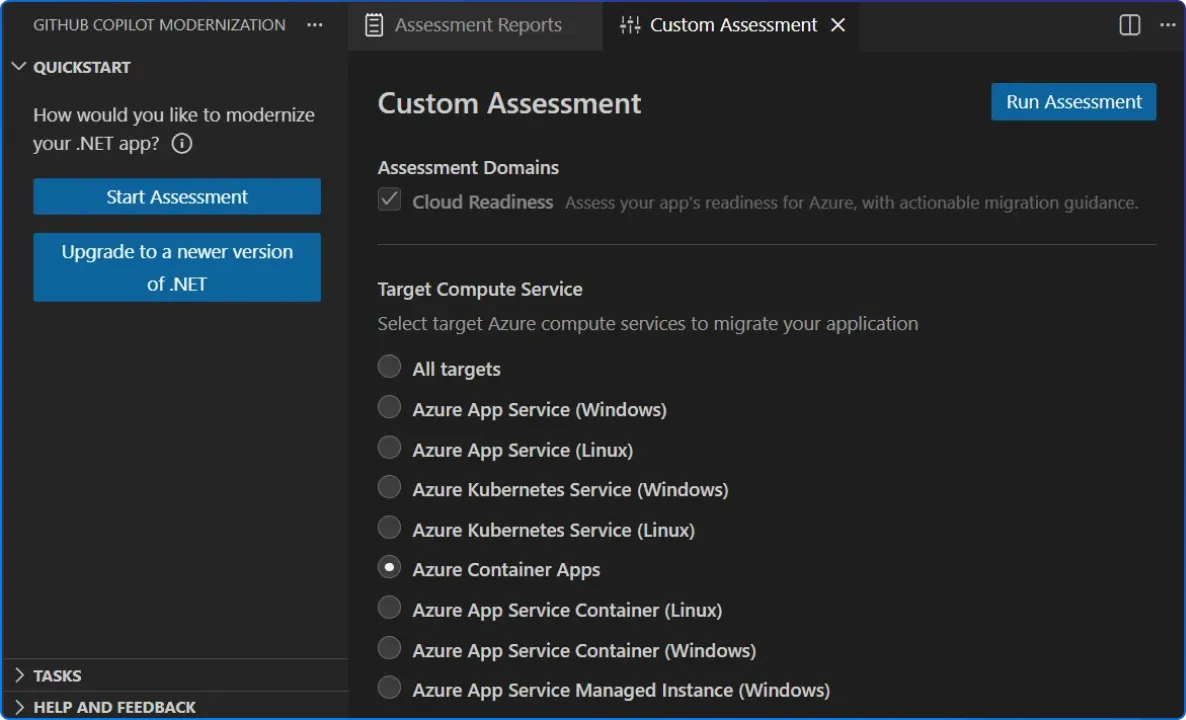
Task: Select Azure App Service (Windows) as target
Action: click(x=389, y=407)
